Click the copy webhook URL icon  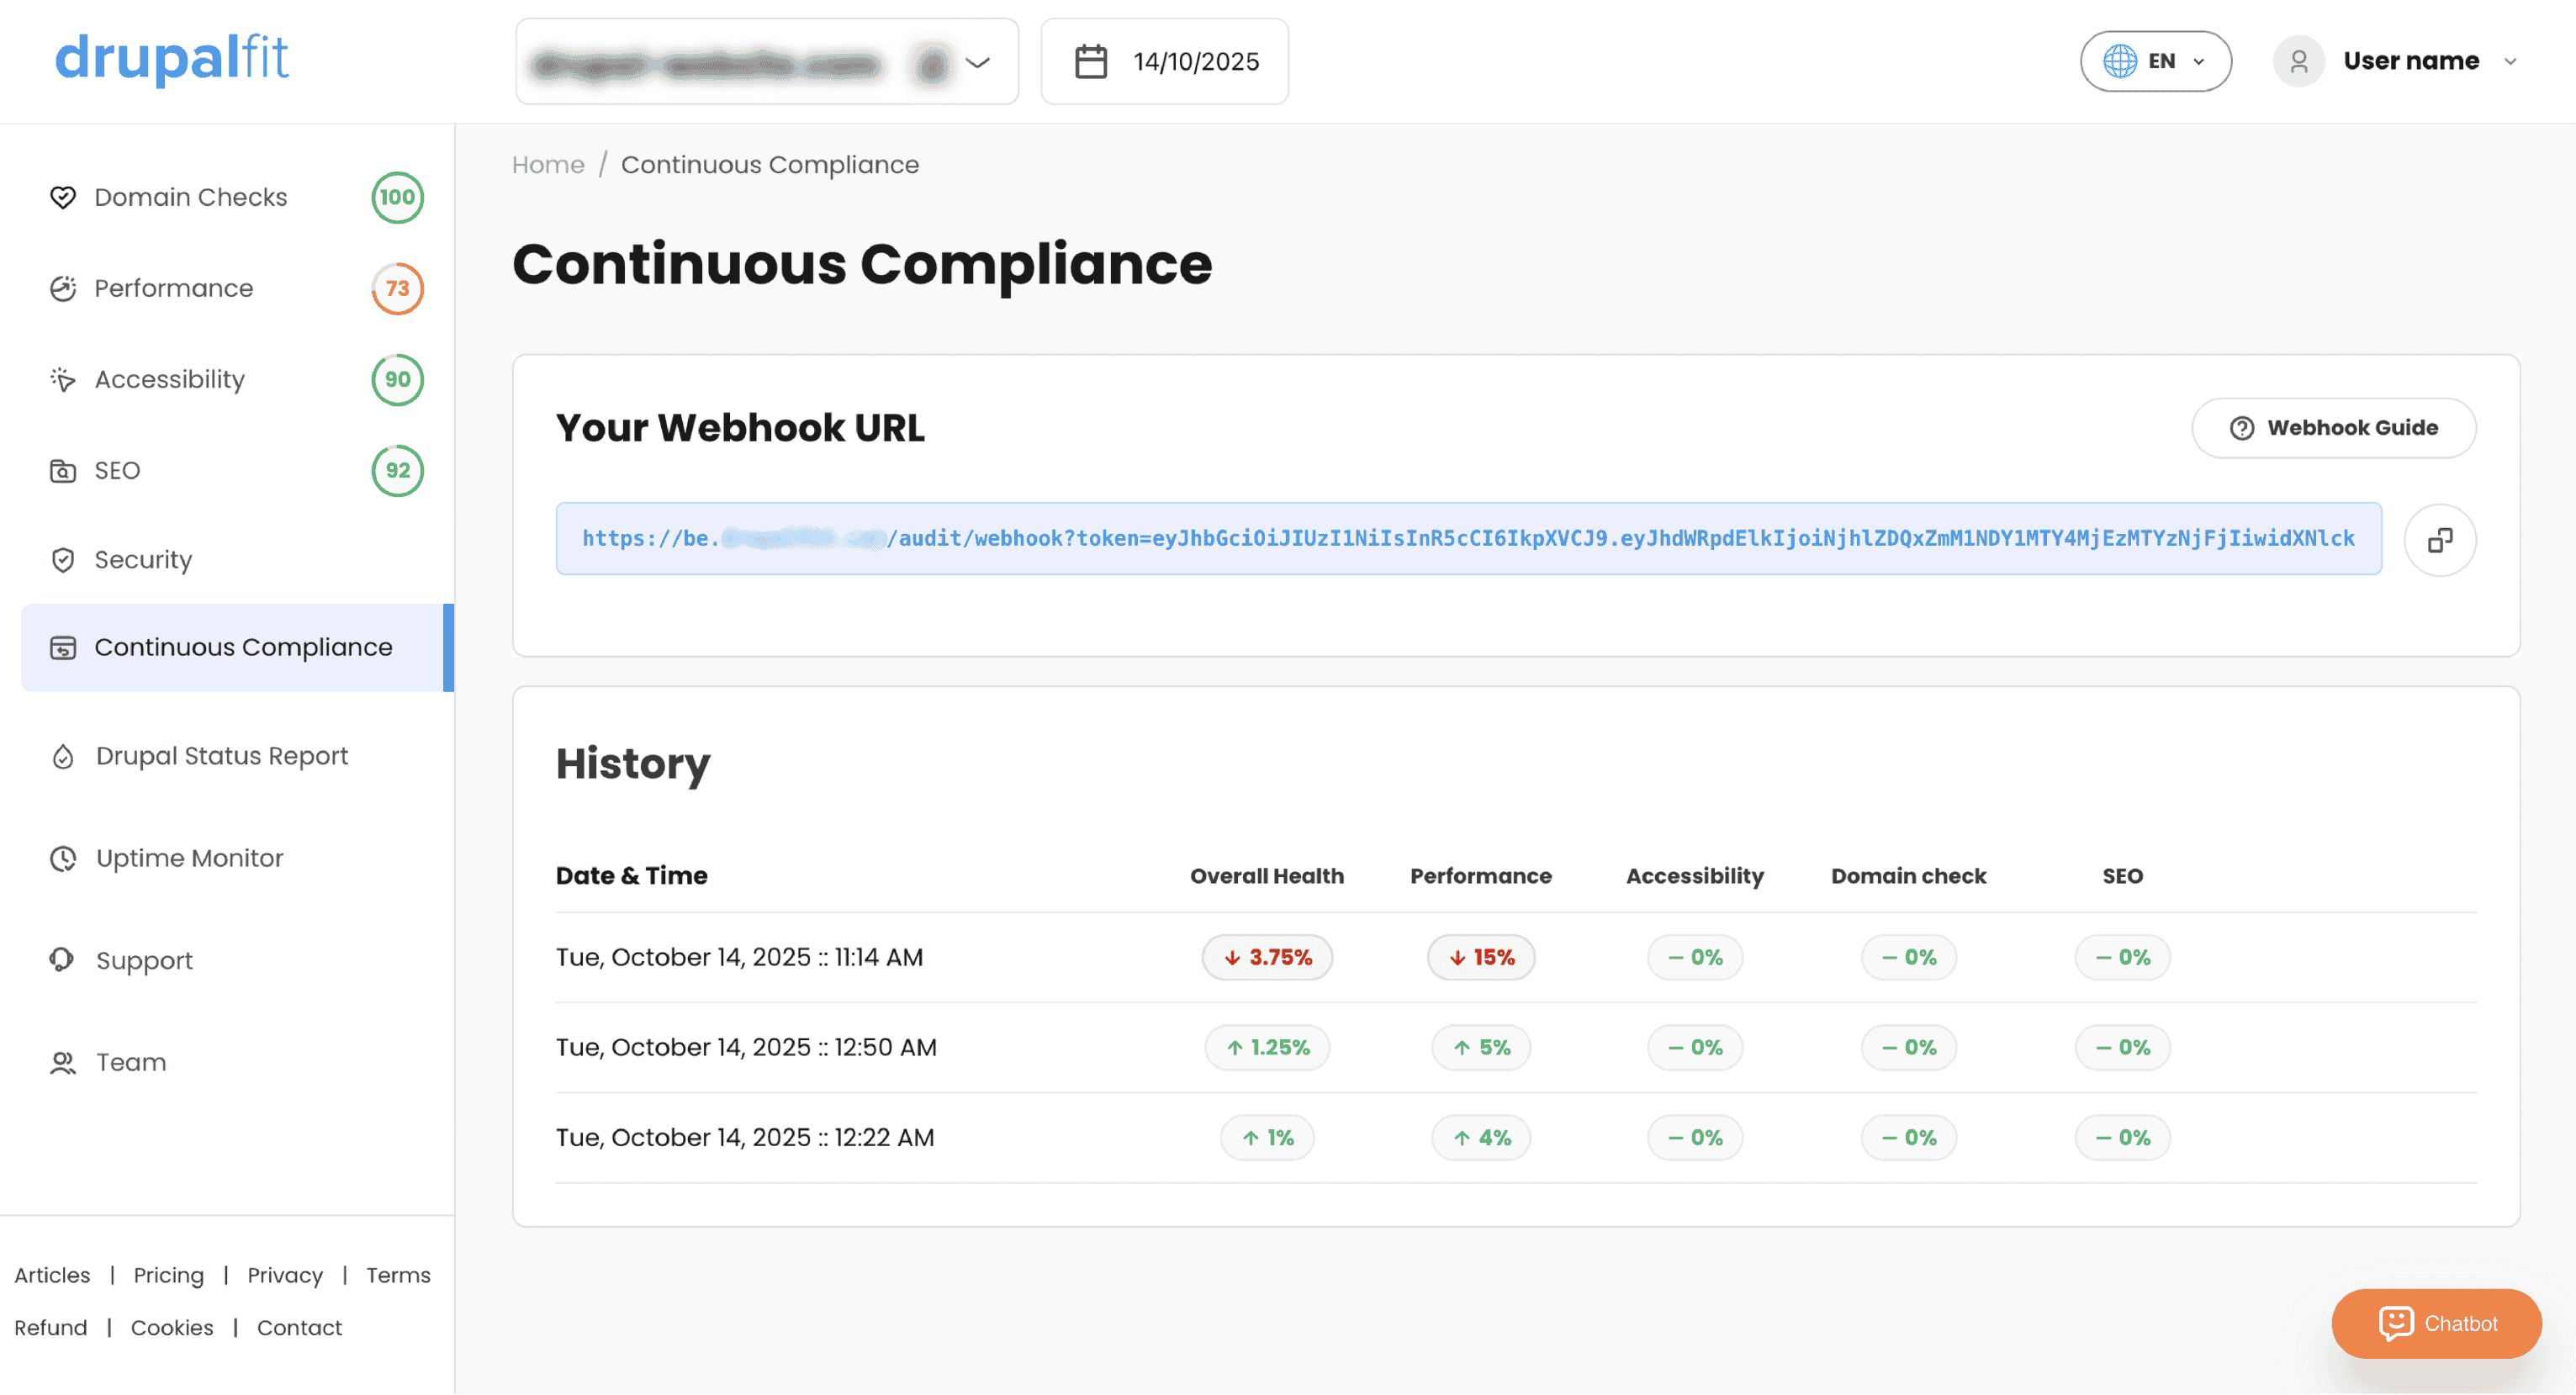coord(2440,540)
